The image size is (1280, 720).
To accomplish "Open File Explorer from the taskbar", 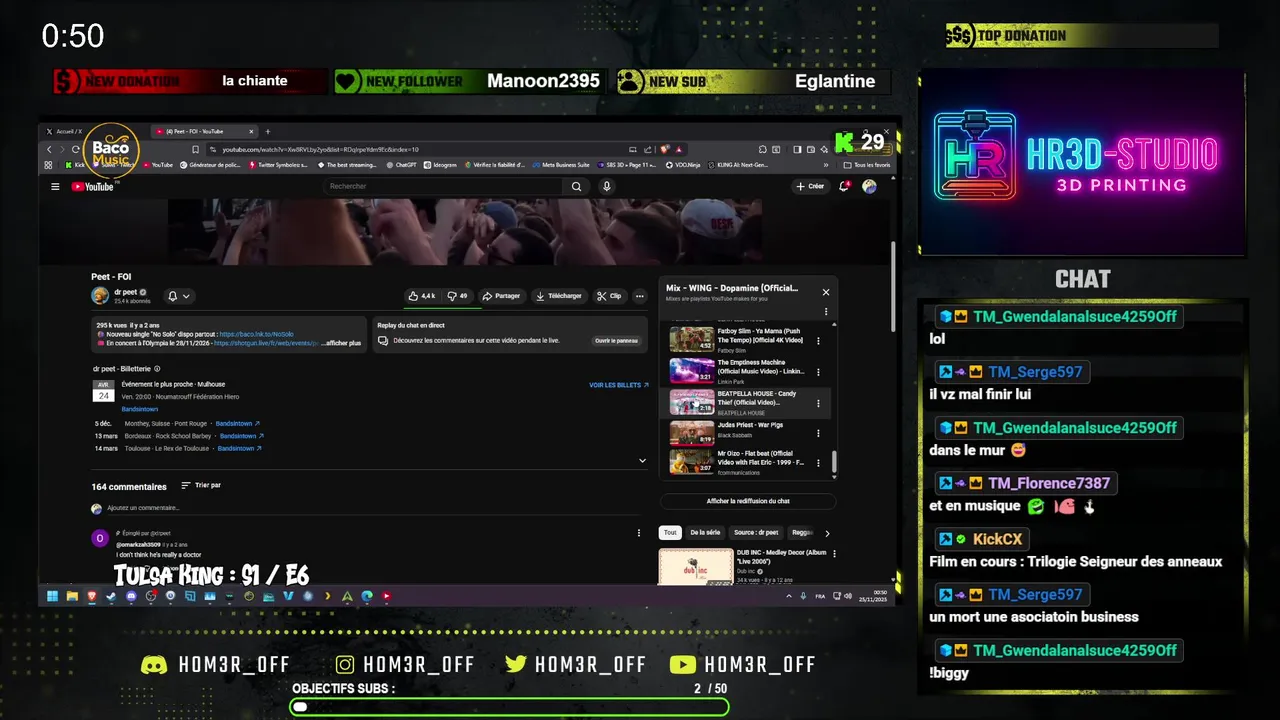I will point(72,596).
